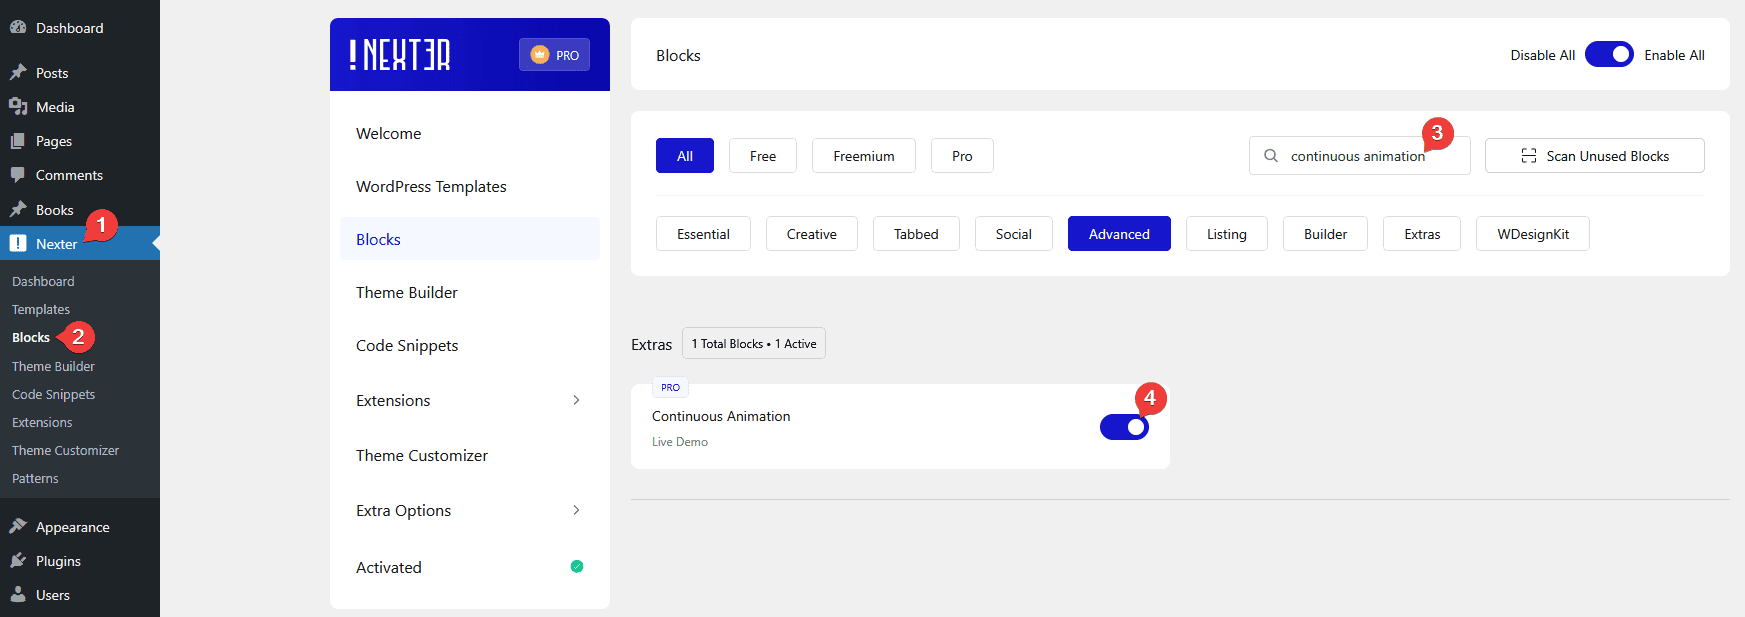Click the PRO crown badge
The height and width of the screenshot is (617, 1745).
(554, 55)
